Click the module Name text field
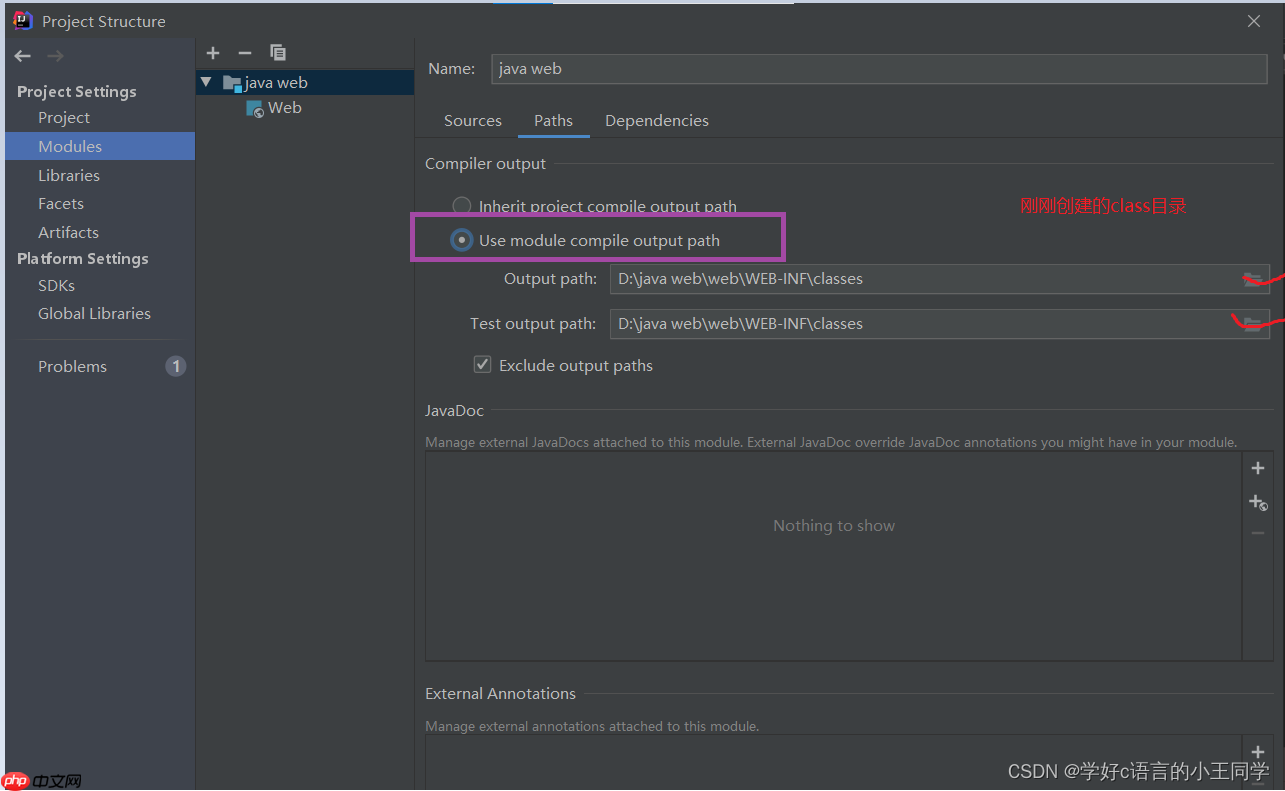 (880, 69)
